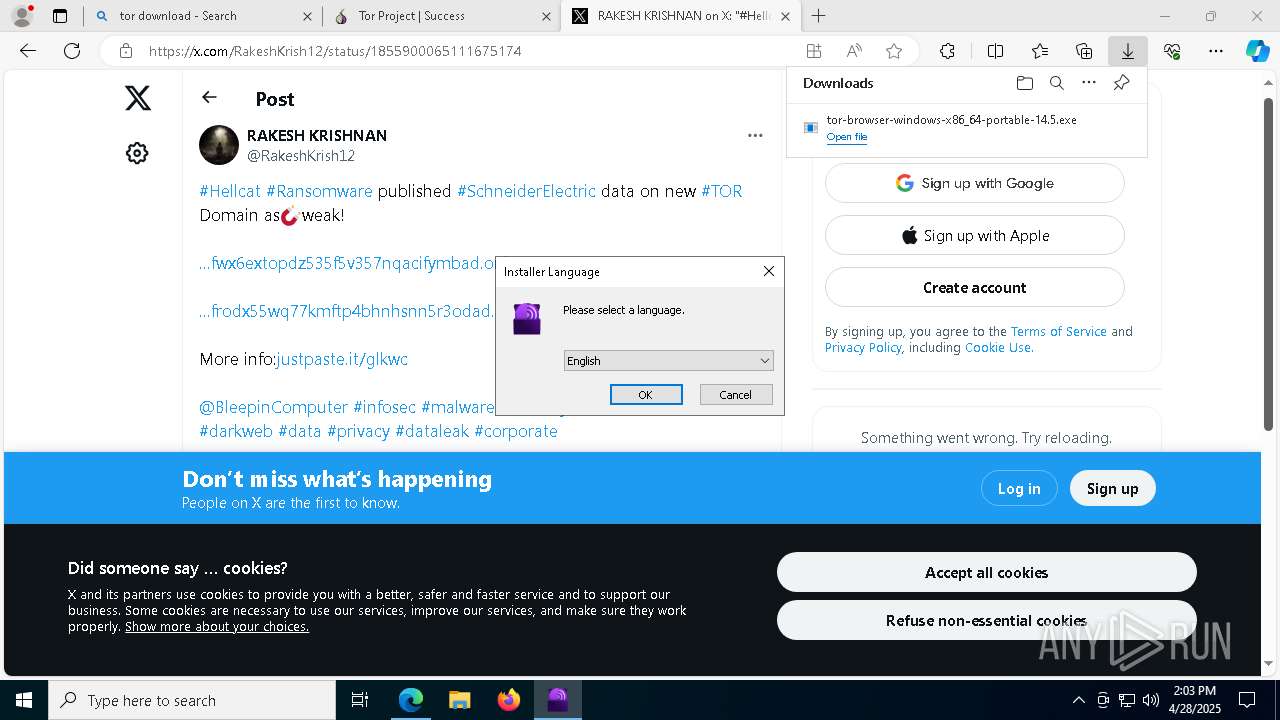Open File Explorer from the taskbar

point(459,700)
